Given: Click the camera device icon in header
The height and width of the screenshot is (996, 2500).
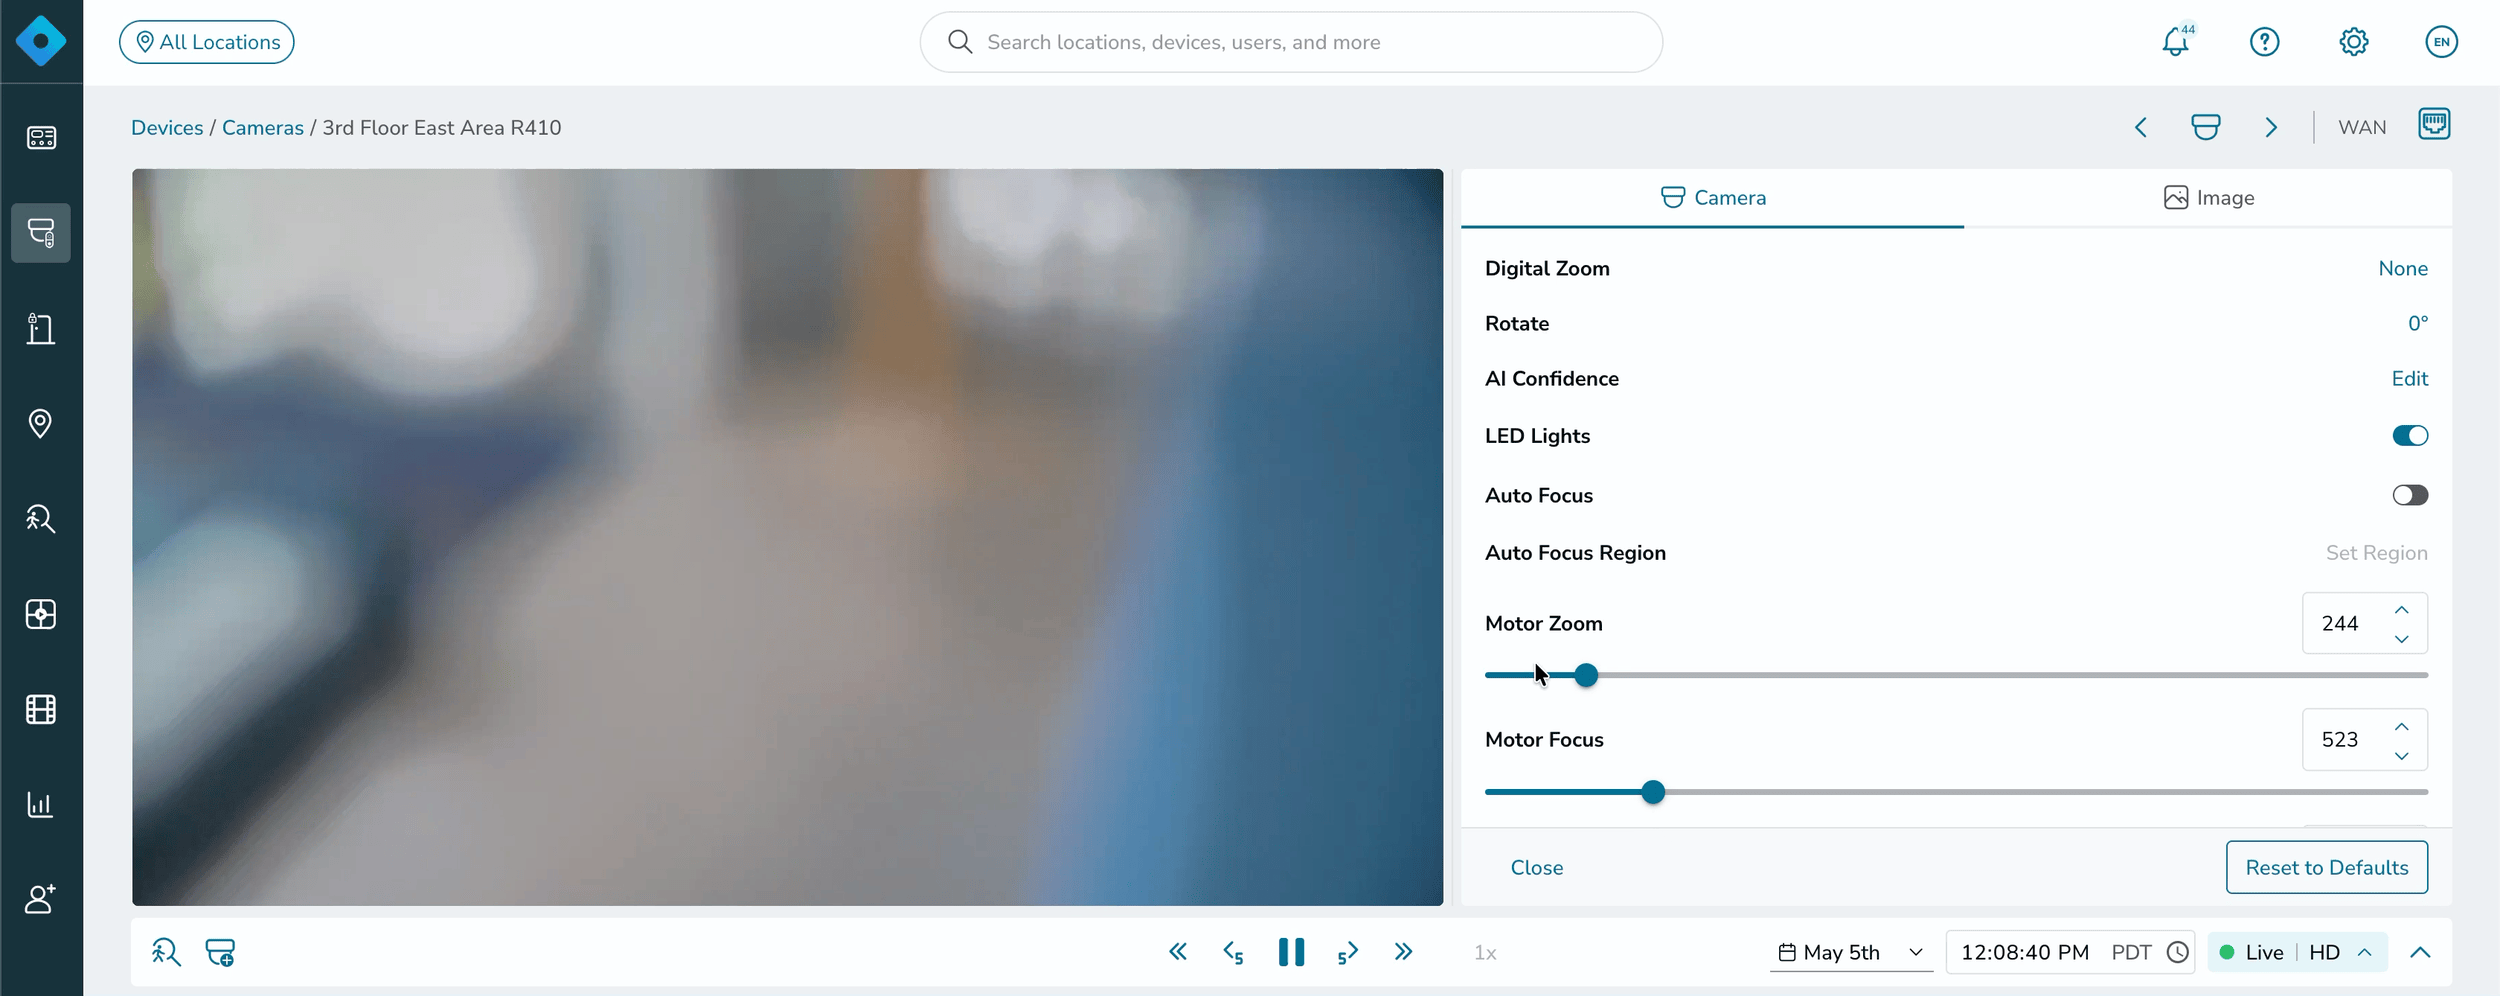Looking at the screenshot, I should click(2206, 127).
